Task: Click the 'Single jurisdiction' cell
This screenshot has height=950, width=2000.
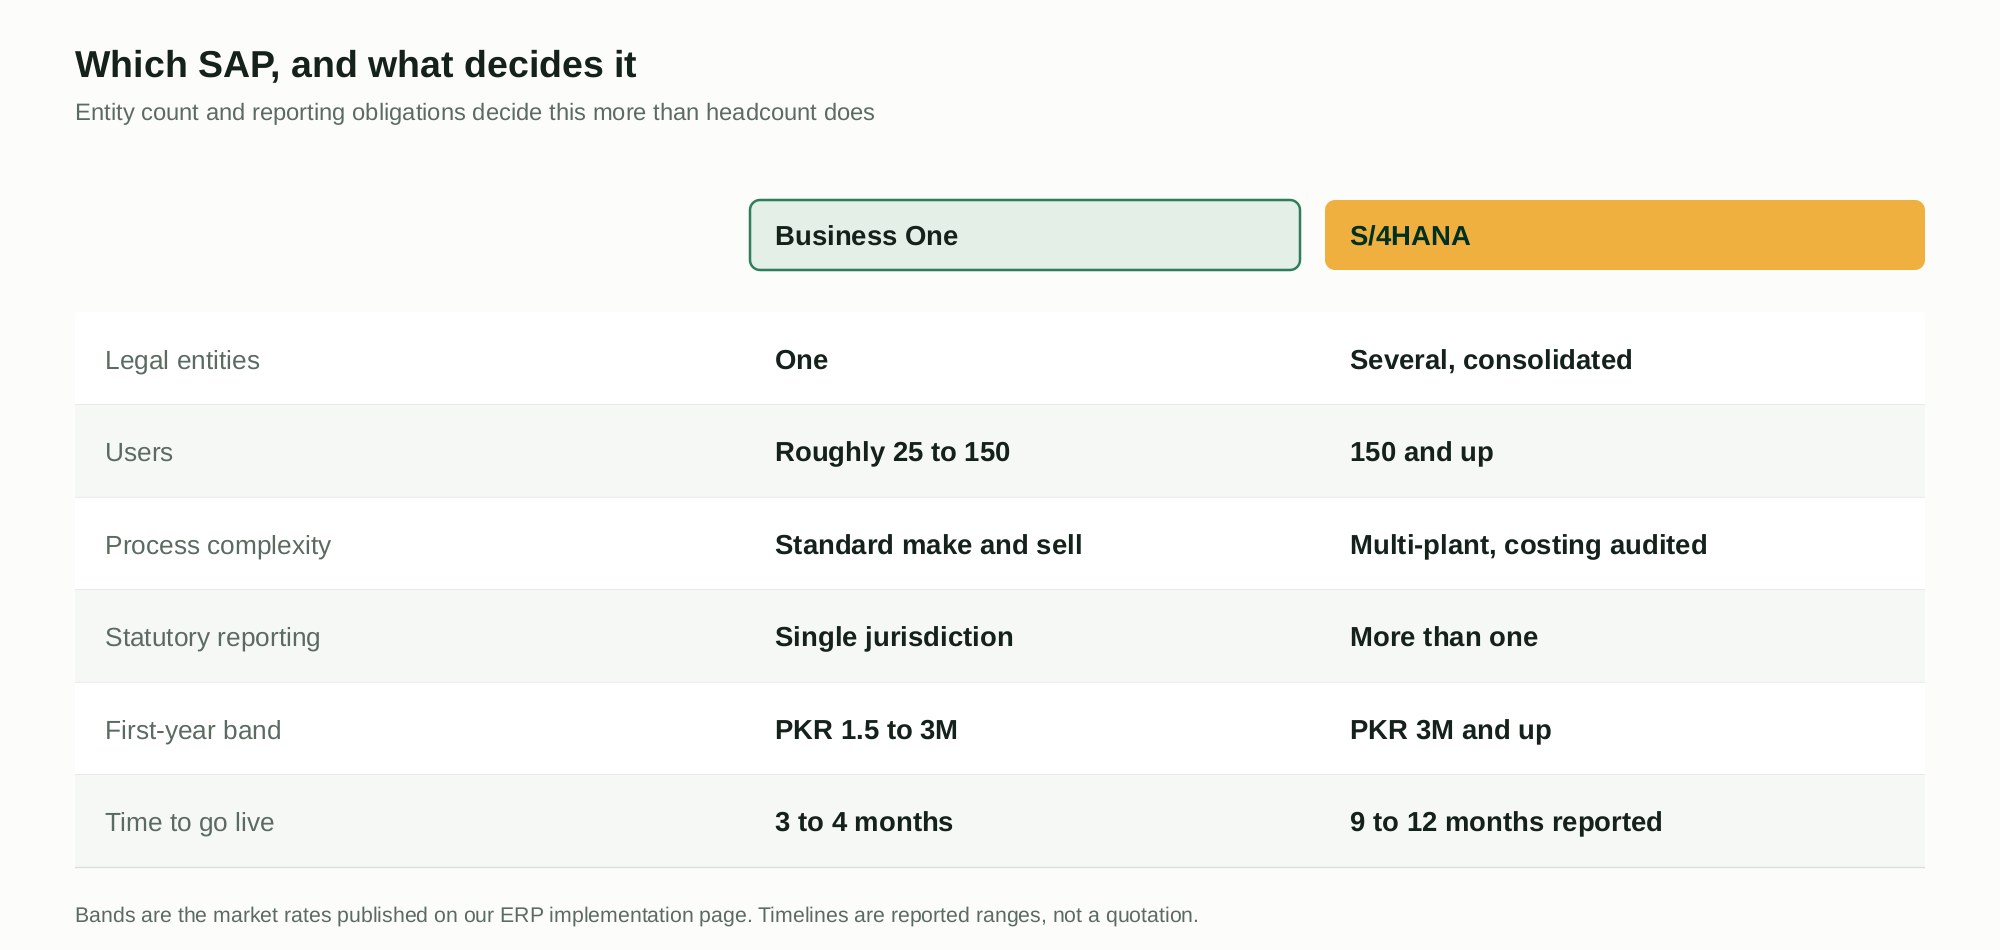Action: 894,637
